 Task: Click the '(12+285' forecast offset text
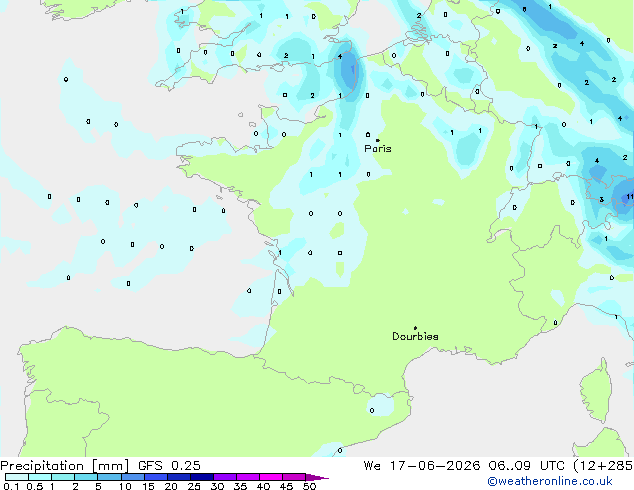(x=603, y=466)
